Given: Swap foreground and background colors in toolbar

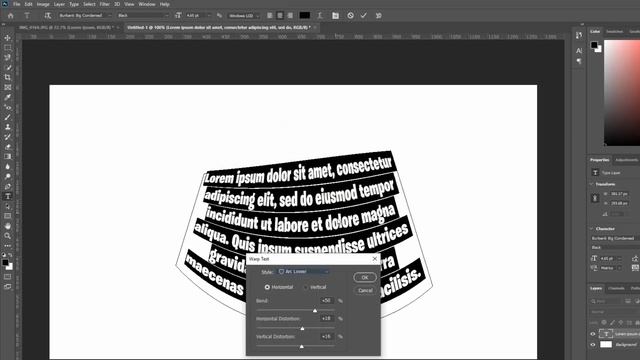Looking at the screenshot, I should [x=11, y=255].
